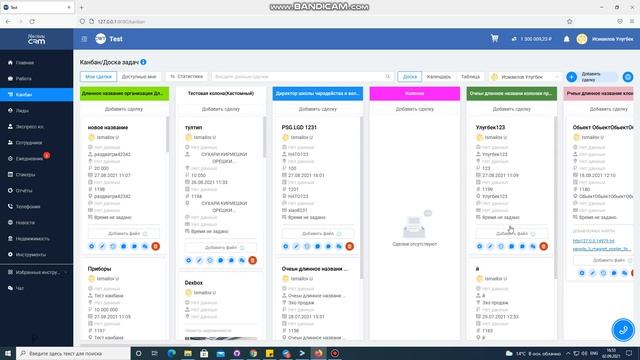Click the search magnifier icon in deals search box
The image size is (640, 360).
(388, 76)
